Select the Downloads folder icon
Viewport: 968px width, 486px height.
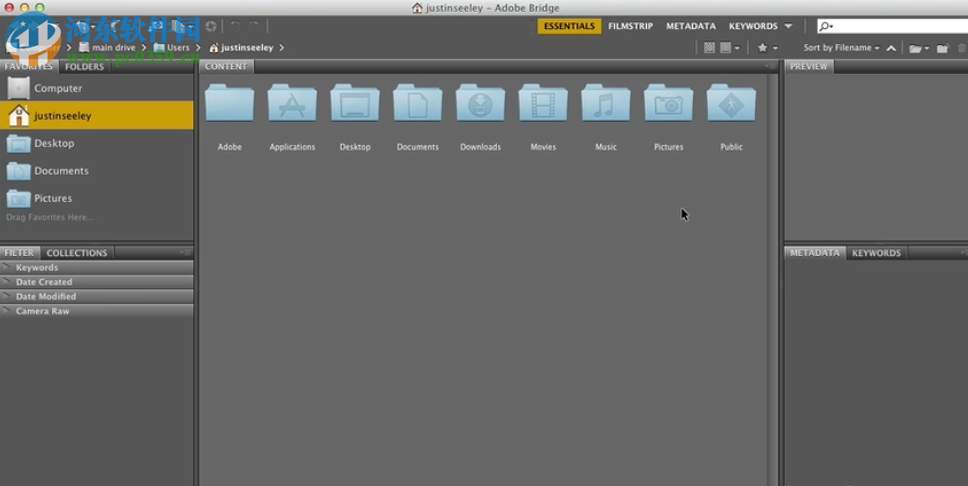[x=480, y=103]
